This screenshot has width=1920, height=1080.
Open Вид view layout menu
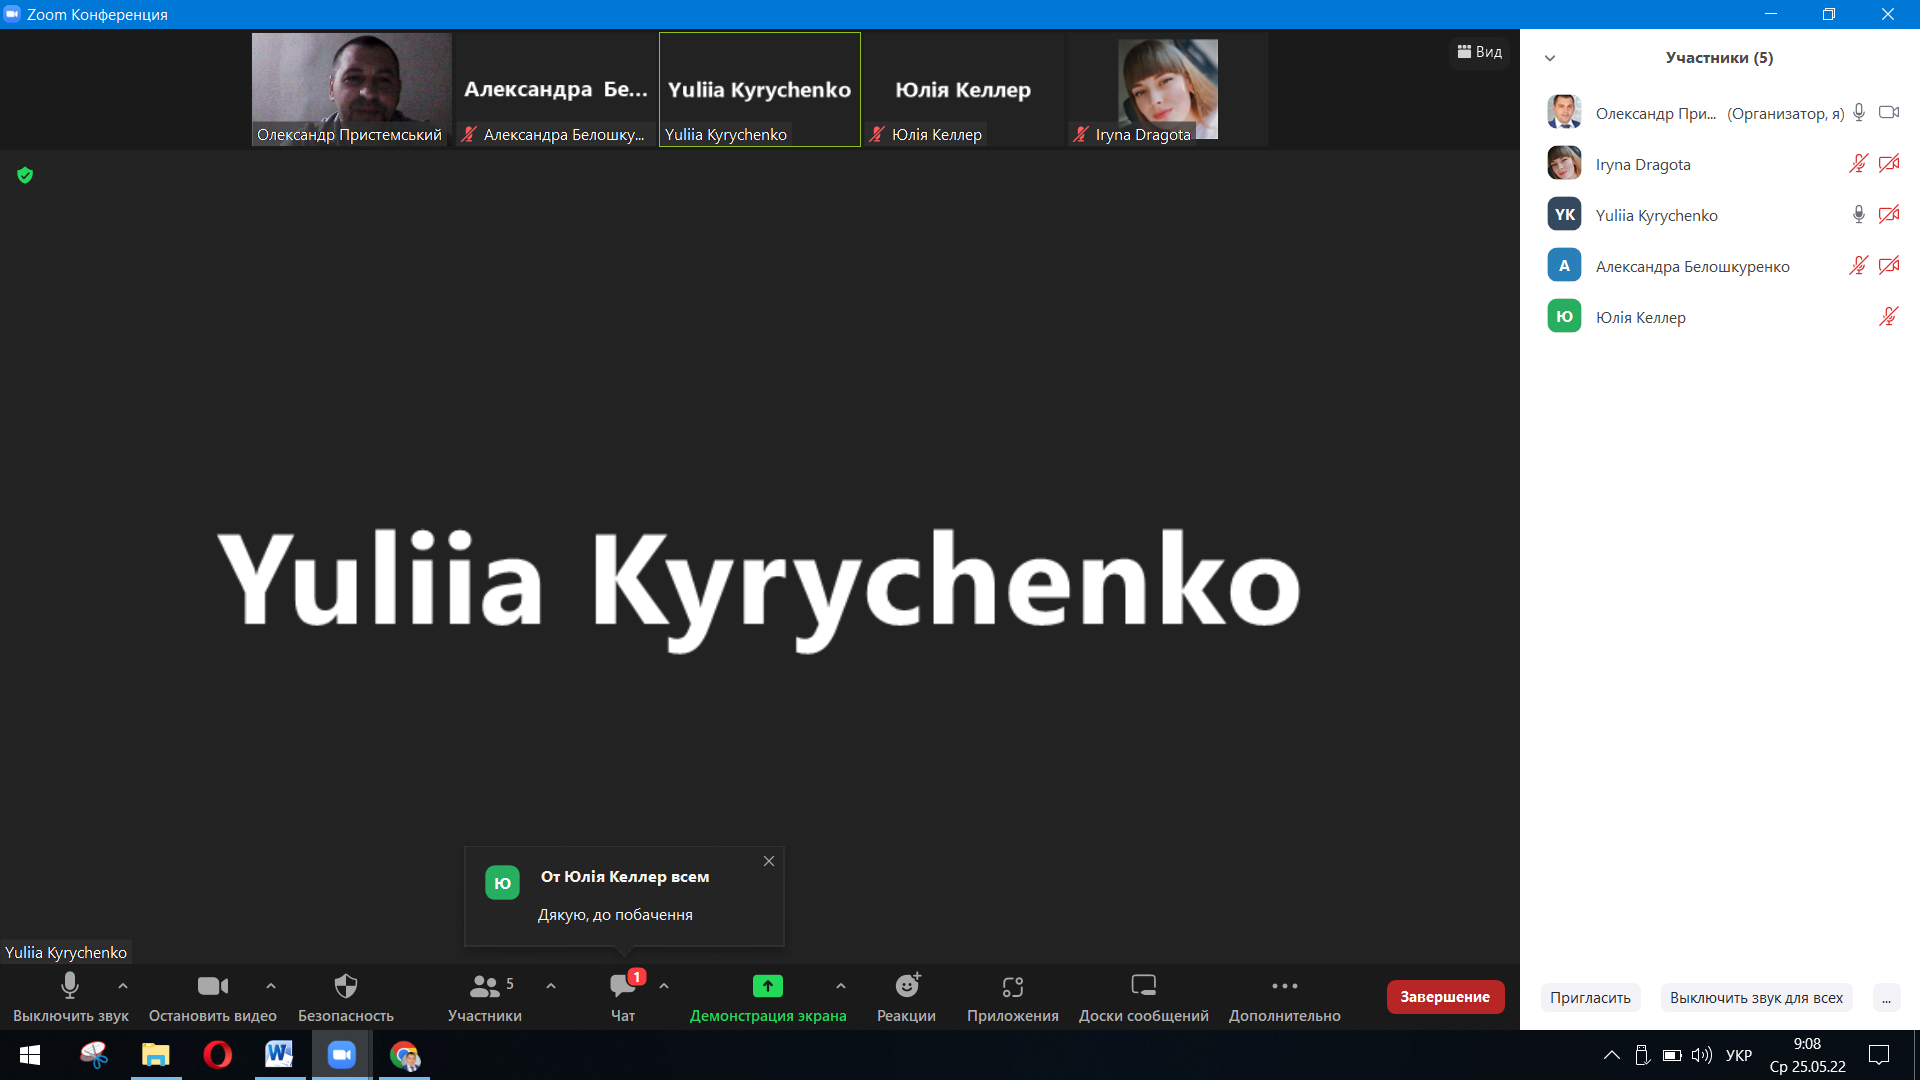pos(1480,52)
